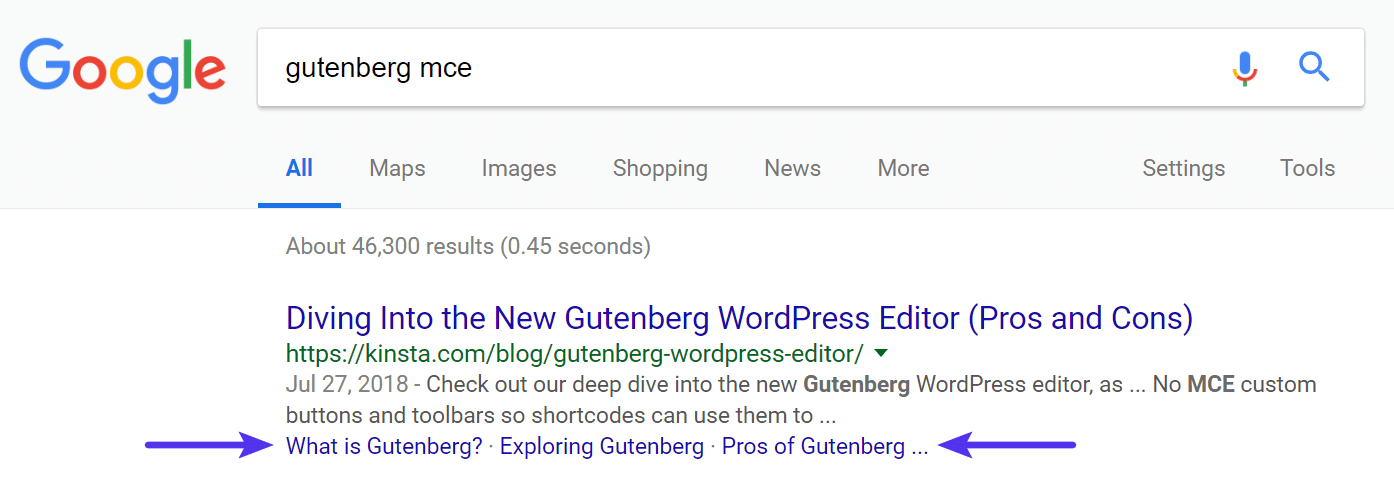Expand the arrow beside the kinsta URL
The width and height of the screenshot is (1394, 492).
coord(881,353)
